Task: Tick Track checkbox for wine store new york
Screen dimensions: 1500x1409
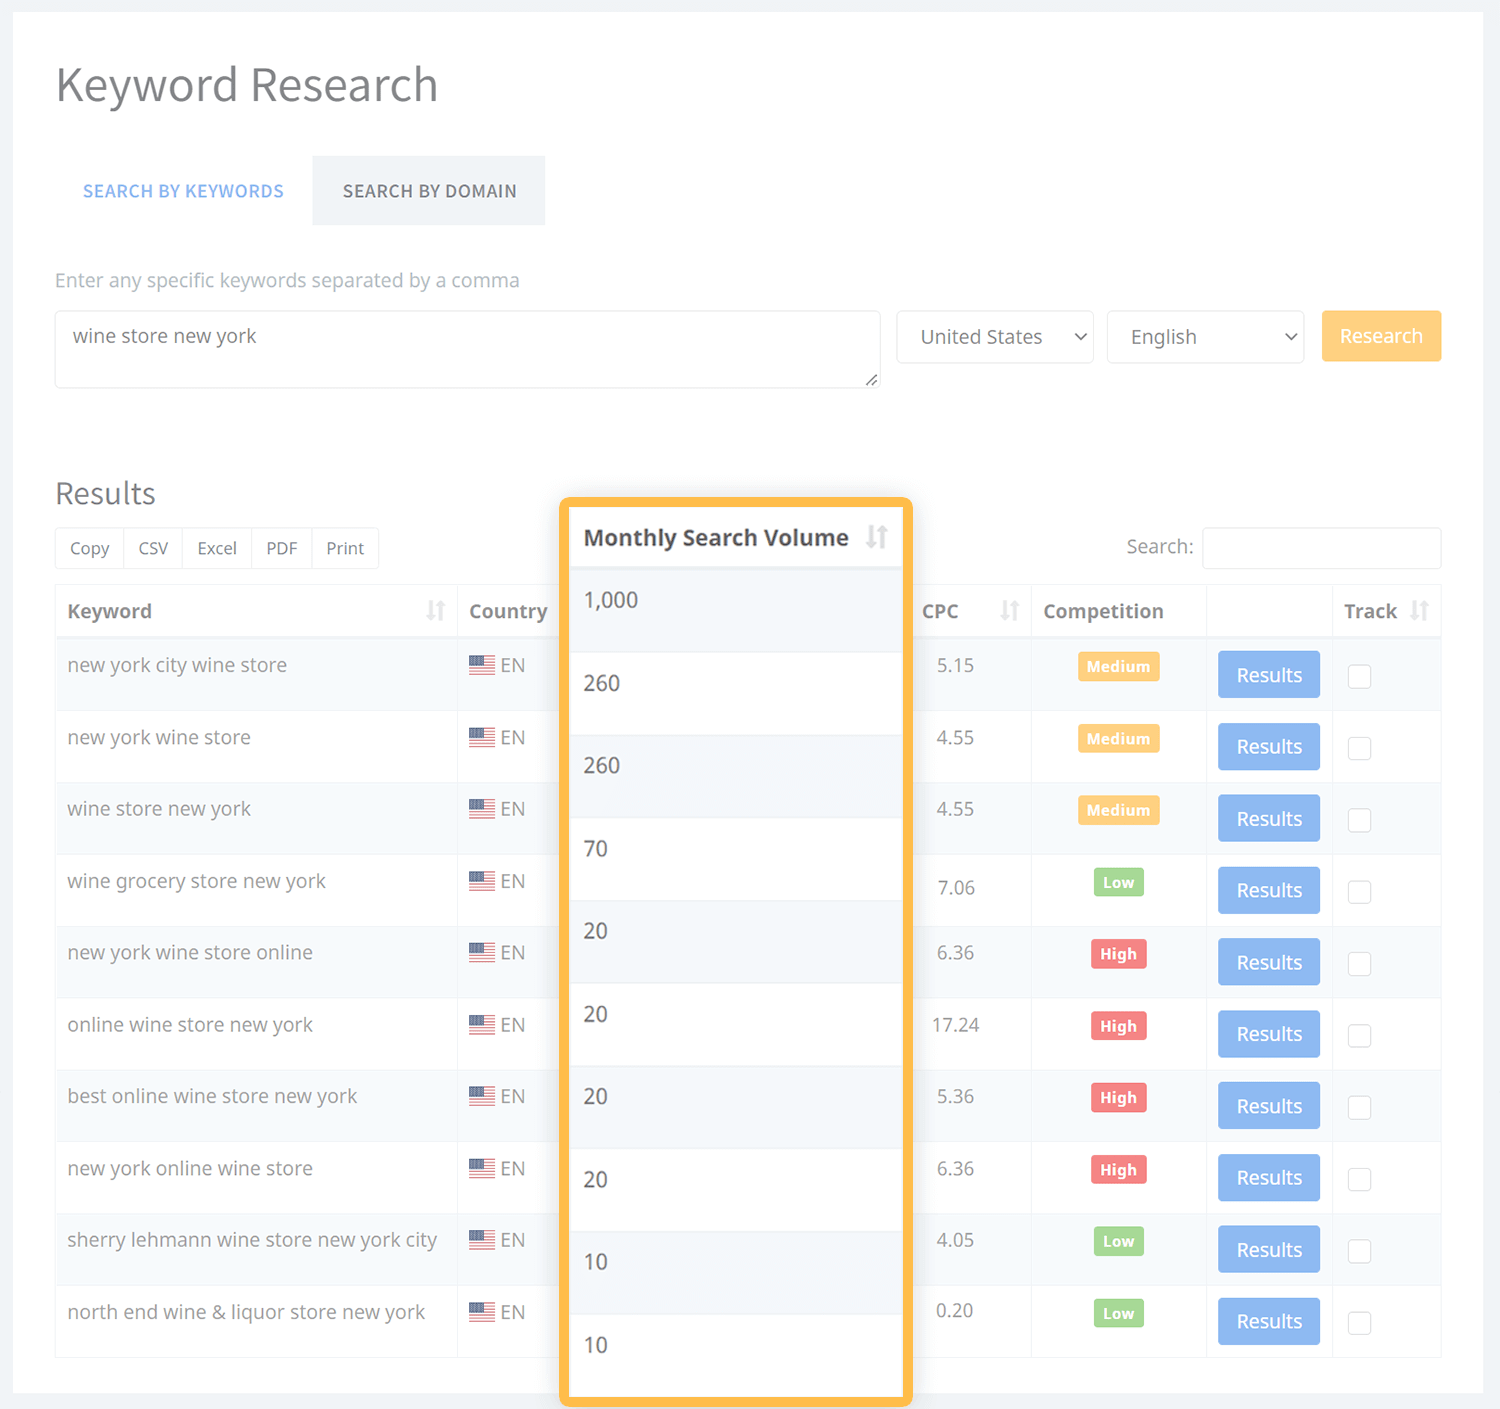Action: point(1359,820)
